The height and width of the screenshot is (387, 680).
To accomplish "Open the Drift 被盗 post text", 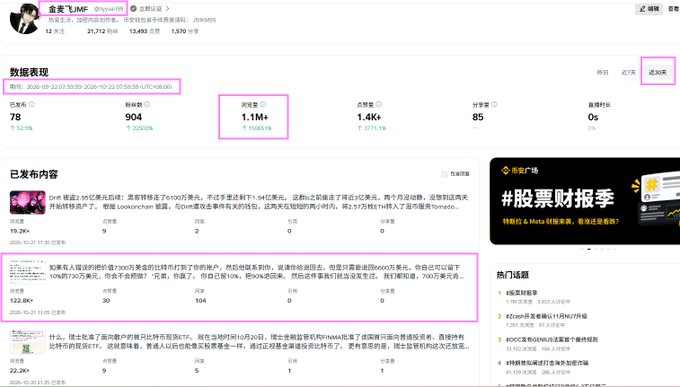I will click(x=258, y=202).
